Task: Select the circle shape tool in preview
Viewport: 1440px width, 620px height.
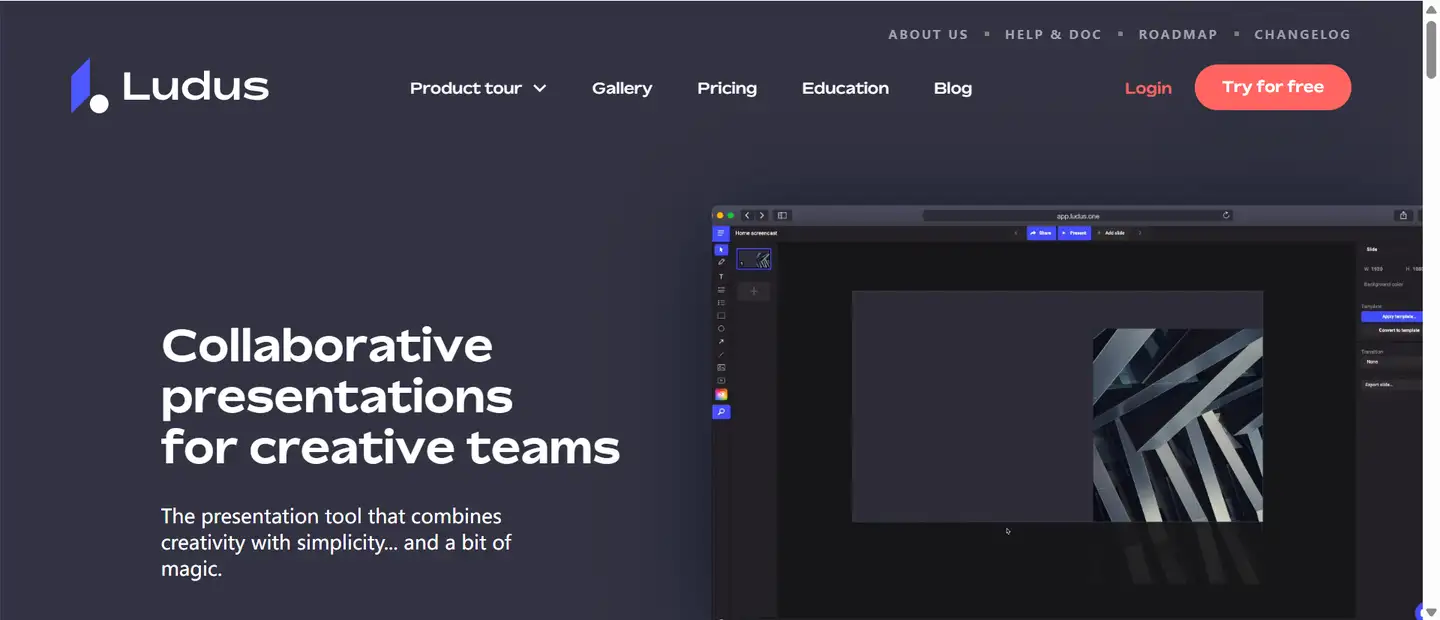Action: tap(721, 328)
